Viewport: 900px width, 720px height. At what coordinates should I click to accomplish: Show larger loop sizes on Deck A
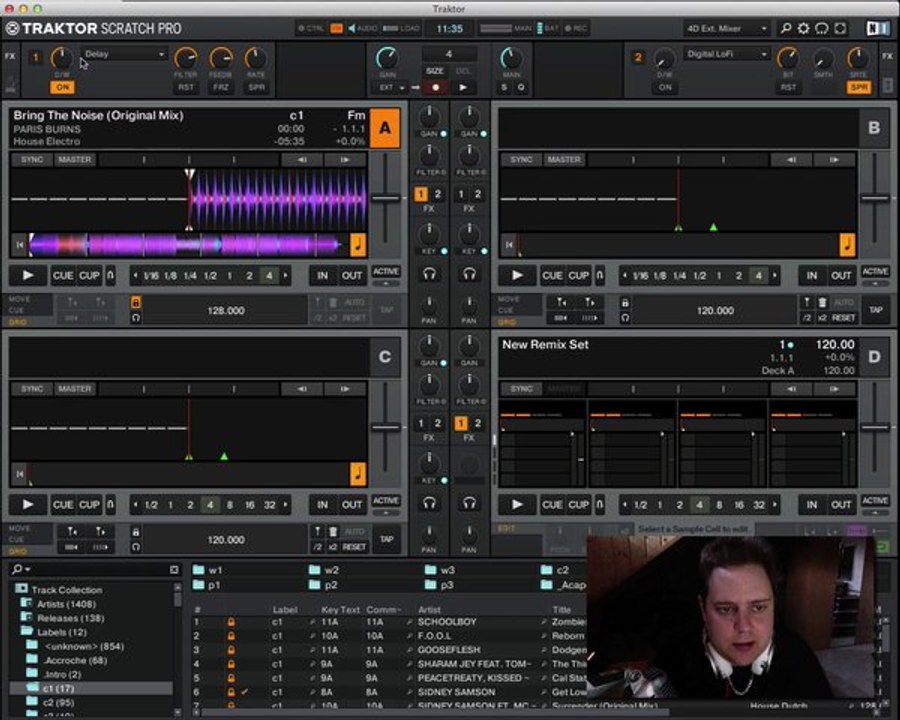tap(286, 276)
